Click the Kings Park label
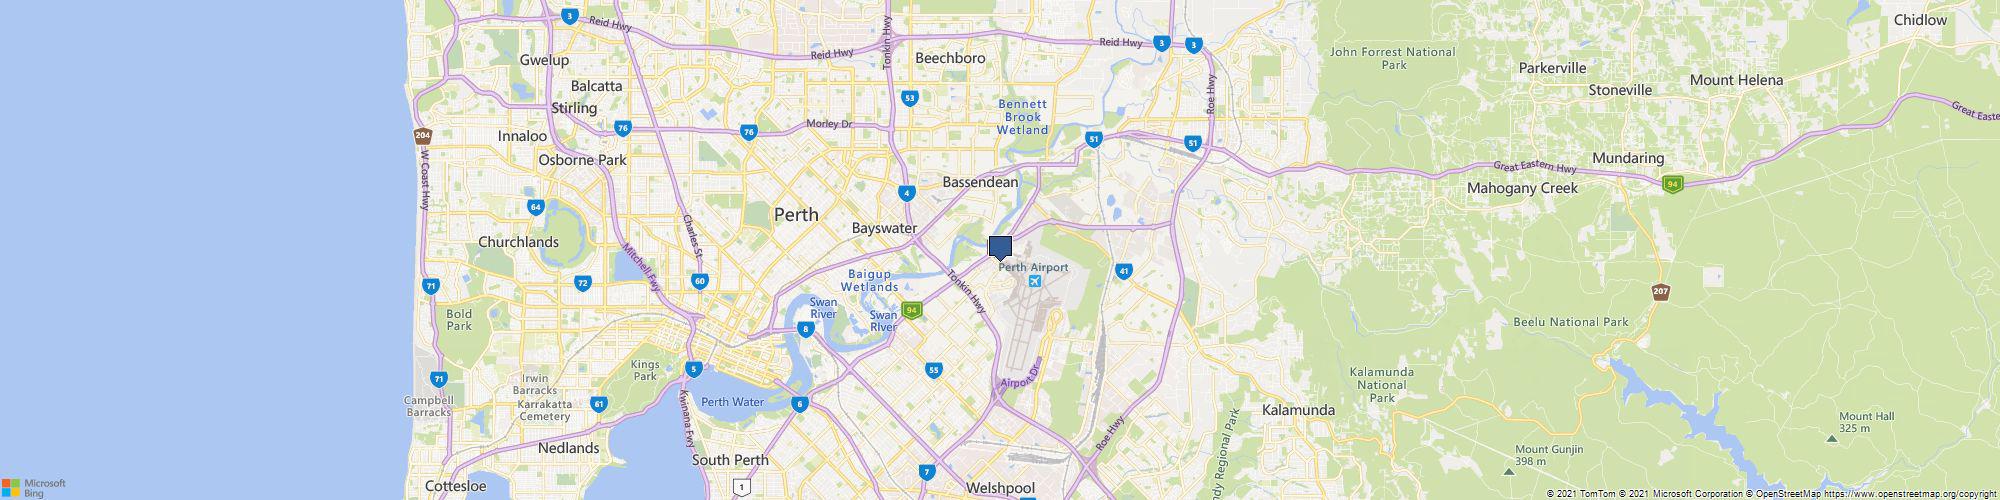Viewport: 2000px width, 500px height. pos(646,370)
